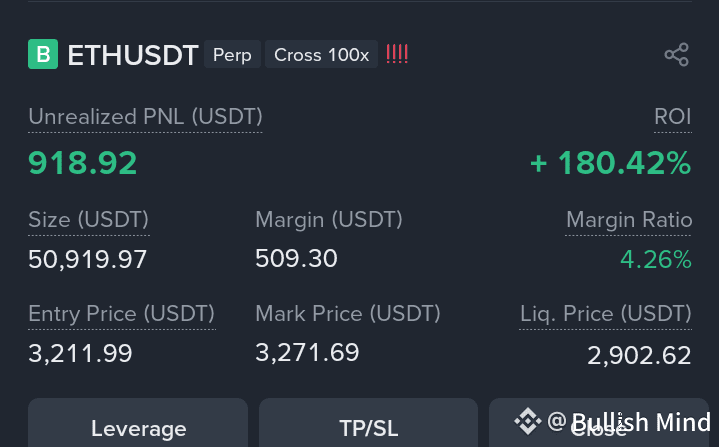Tap the Close position button
The image size is (719, 447).
click(599, 423)
